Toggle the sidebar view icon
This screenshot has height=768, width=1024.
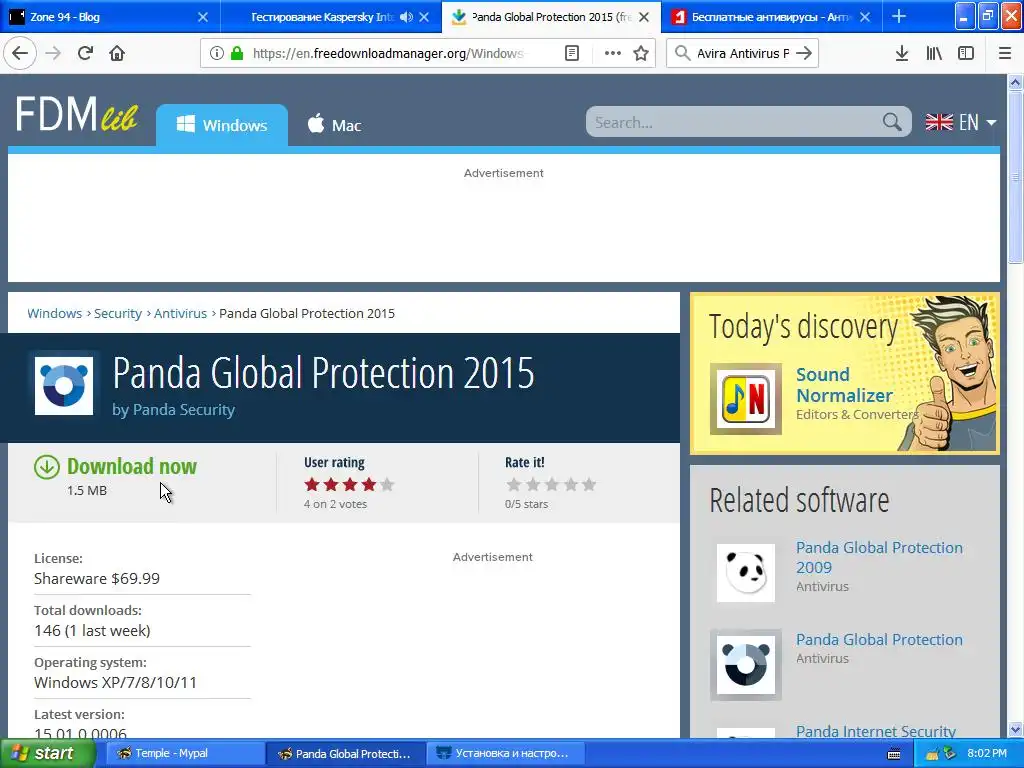[x=966, y=54]
